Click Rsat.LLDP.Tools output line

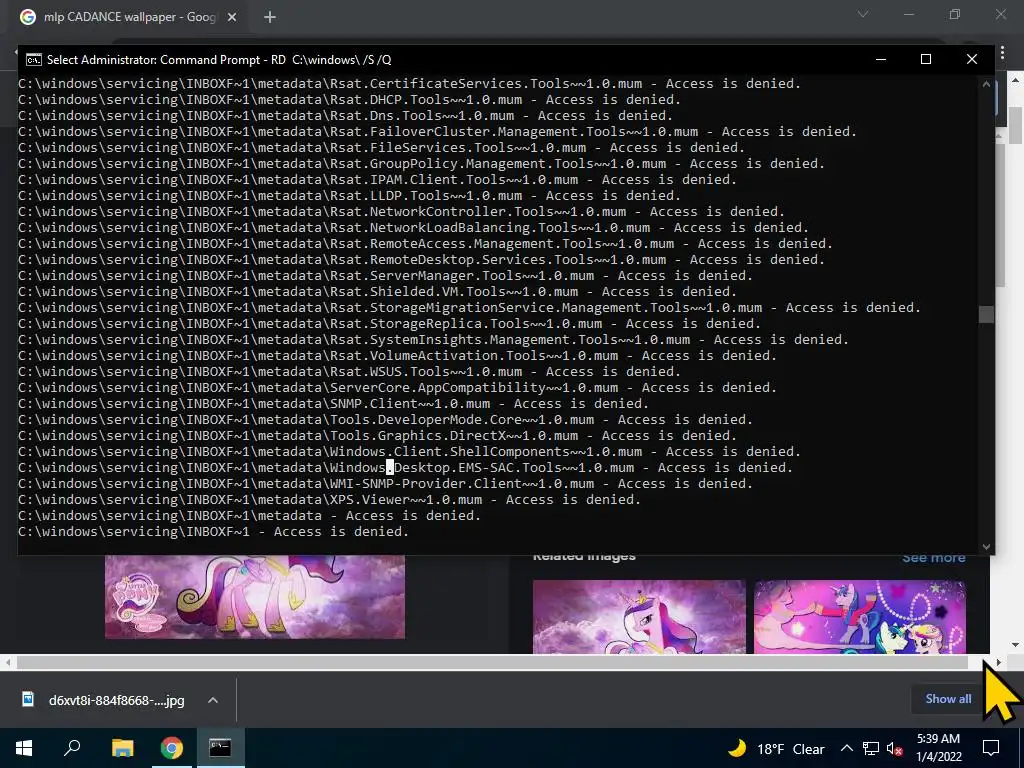click(349, 195)
